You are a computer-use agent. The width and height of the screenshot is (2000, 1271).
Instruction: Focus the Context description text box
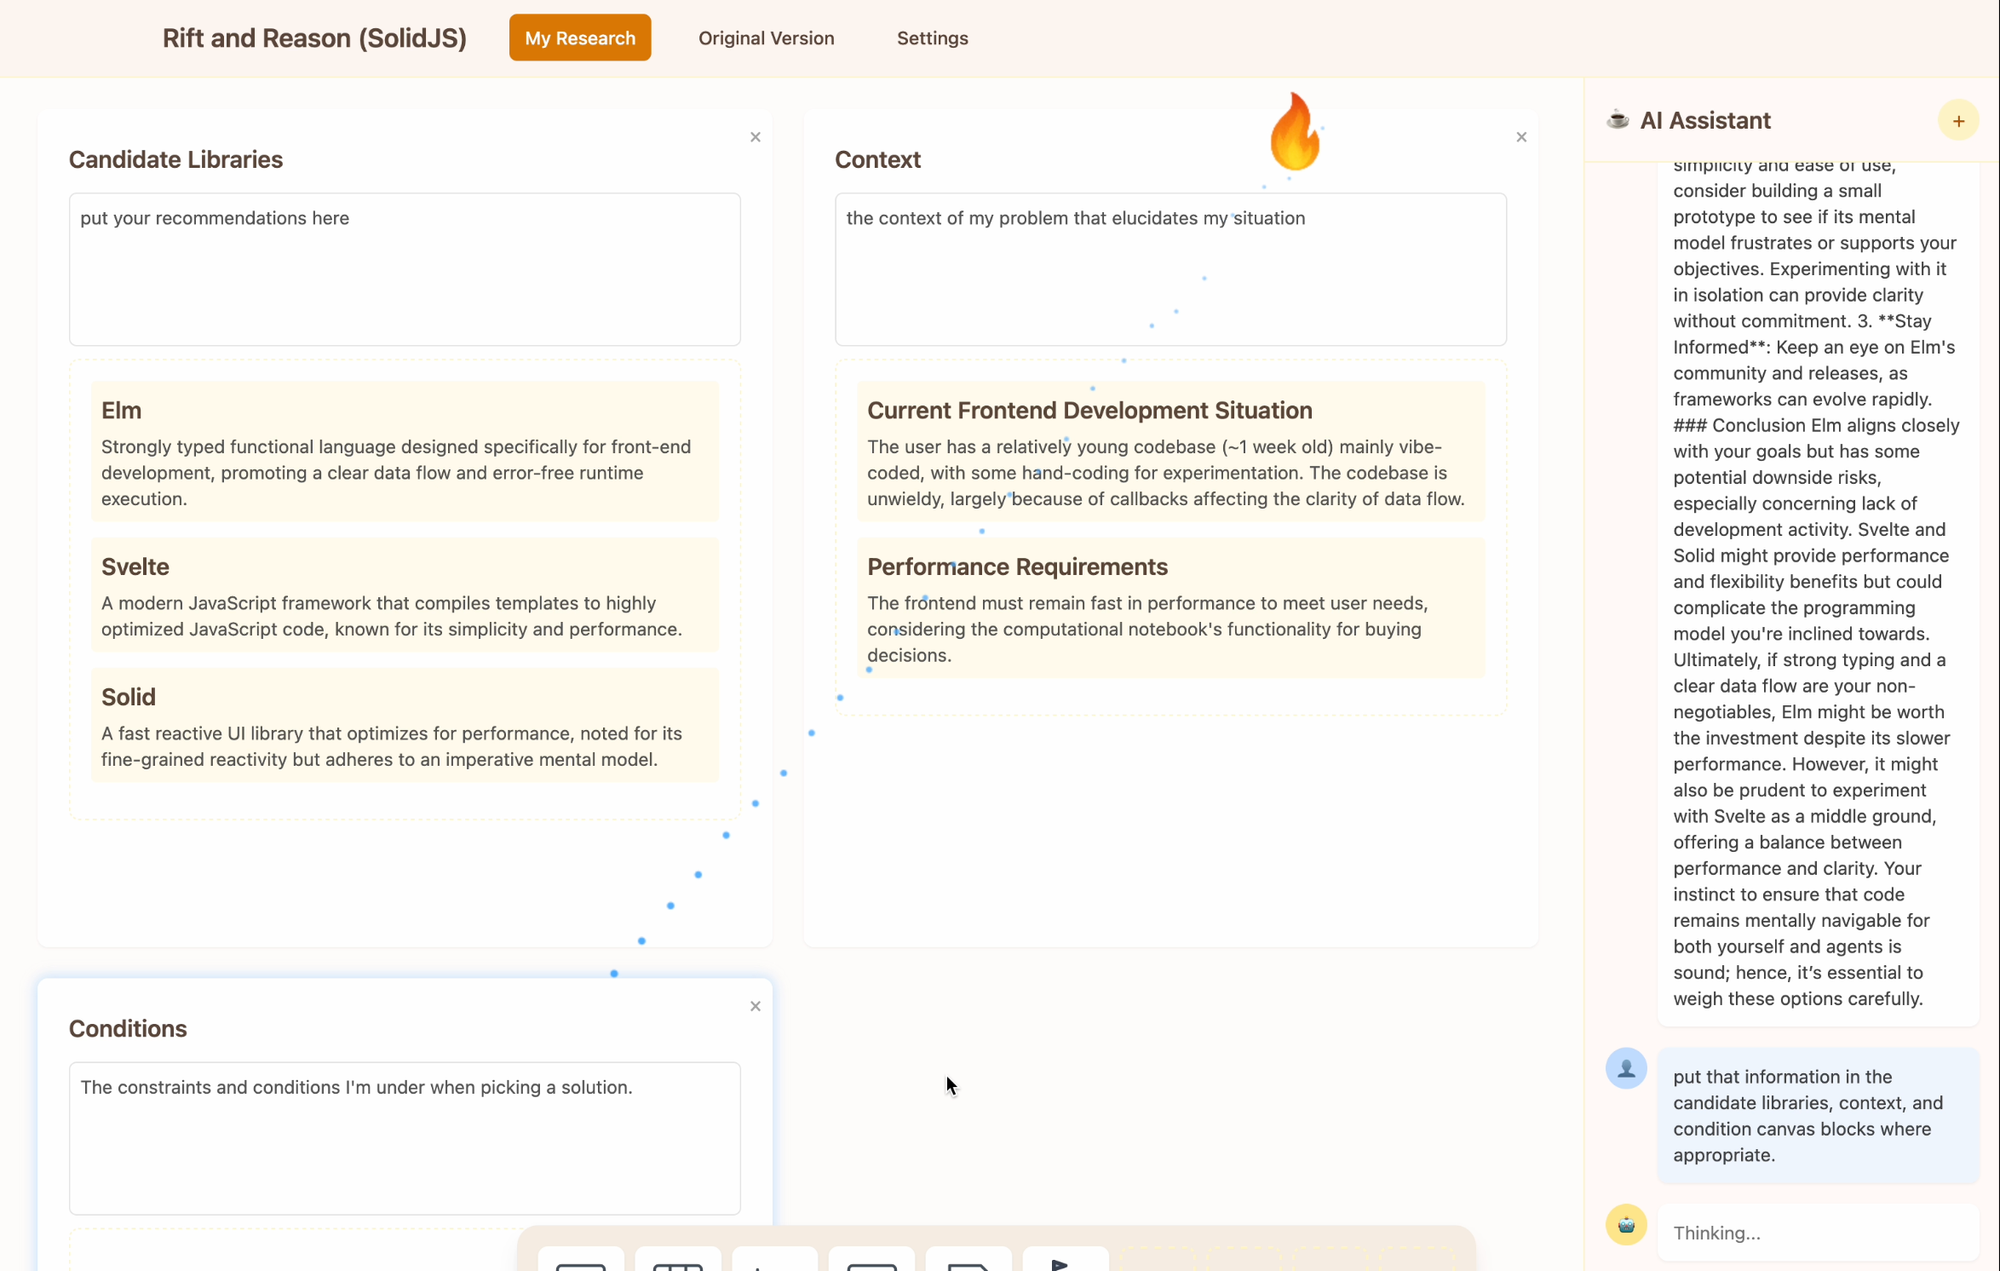[x=1171, y=269]
